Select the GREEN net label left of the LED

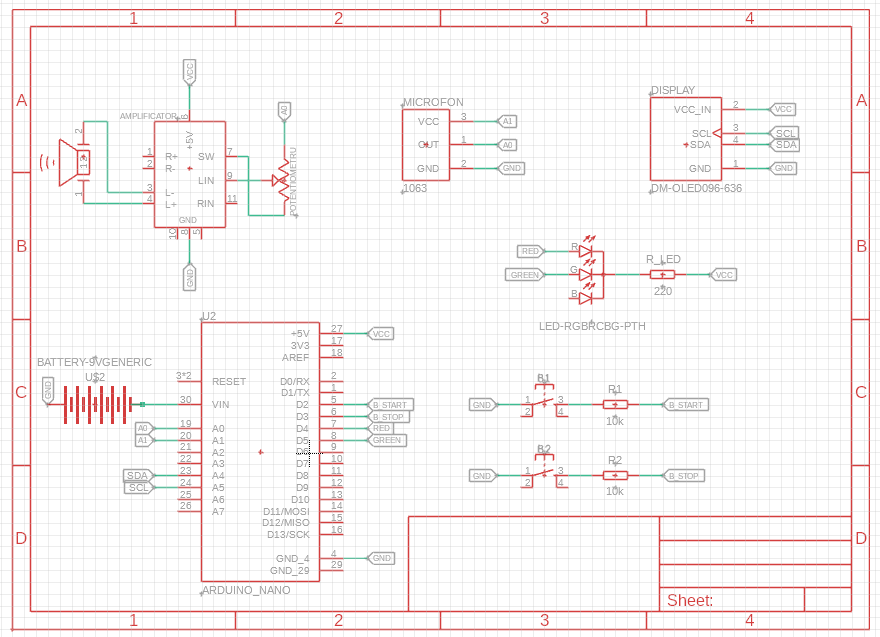click(524, 275)
